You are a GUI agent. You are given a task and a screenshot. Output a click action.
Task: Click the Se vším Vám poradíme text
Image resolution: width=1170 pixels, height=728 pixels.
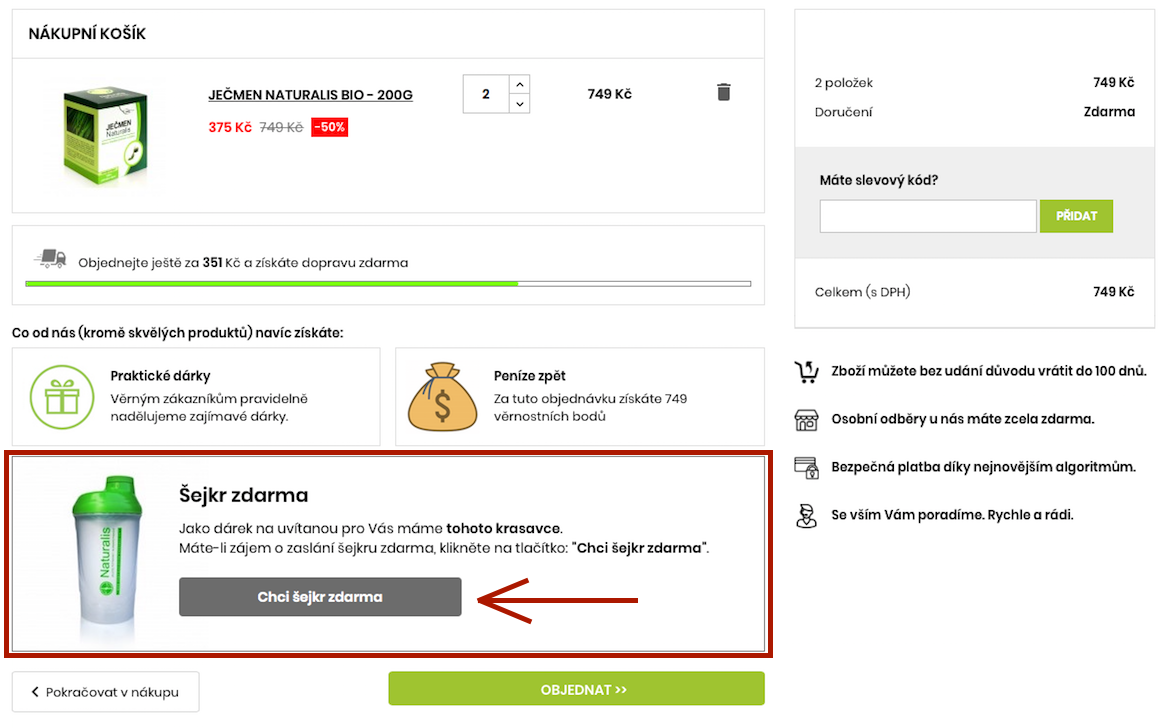click(x=953, y=515)
